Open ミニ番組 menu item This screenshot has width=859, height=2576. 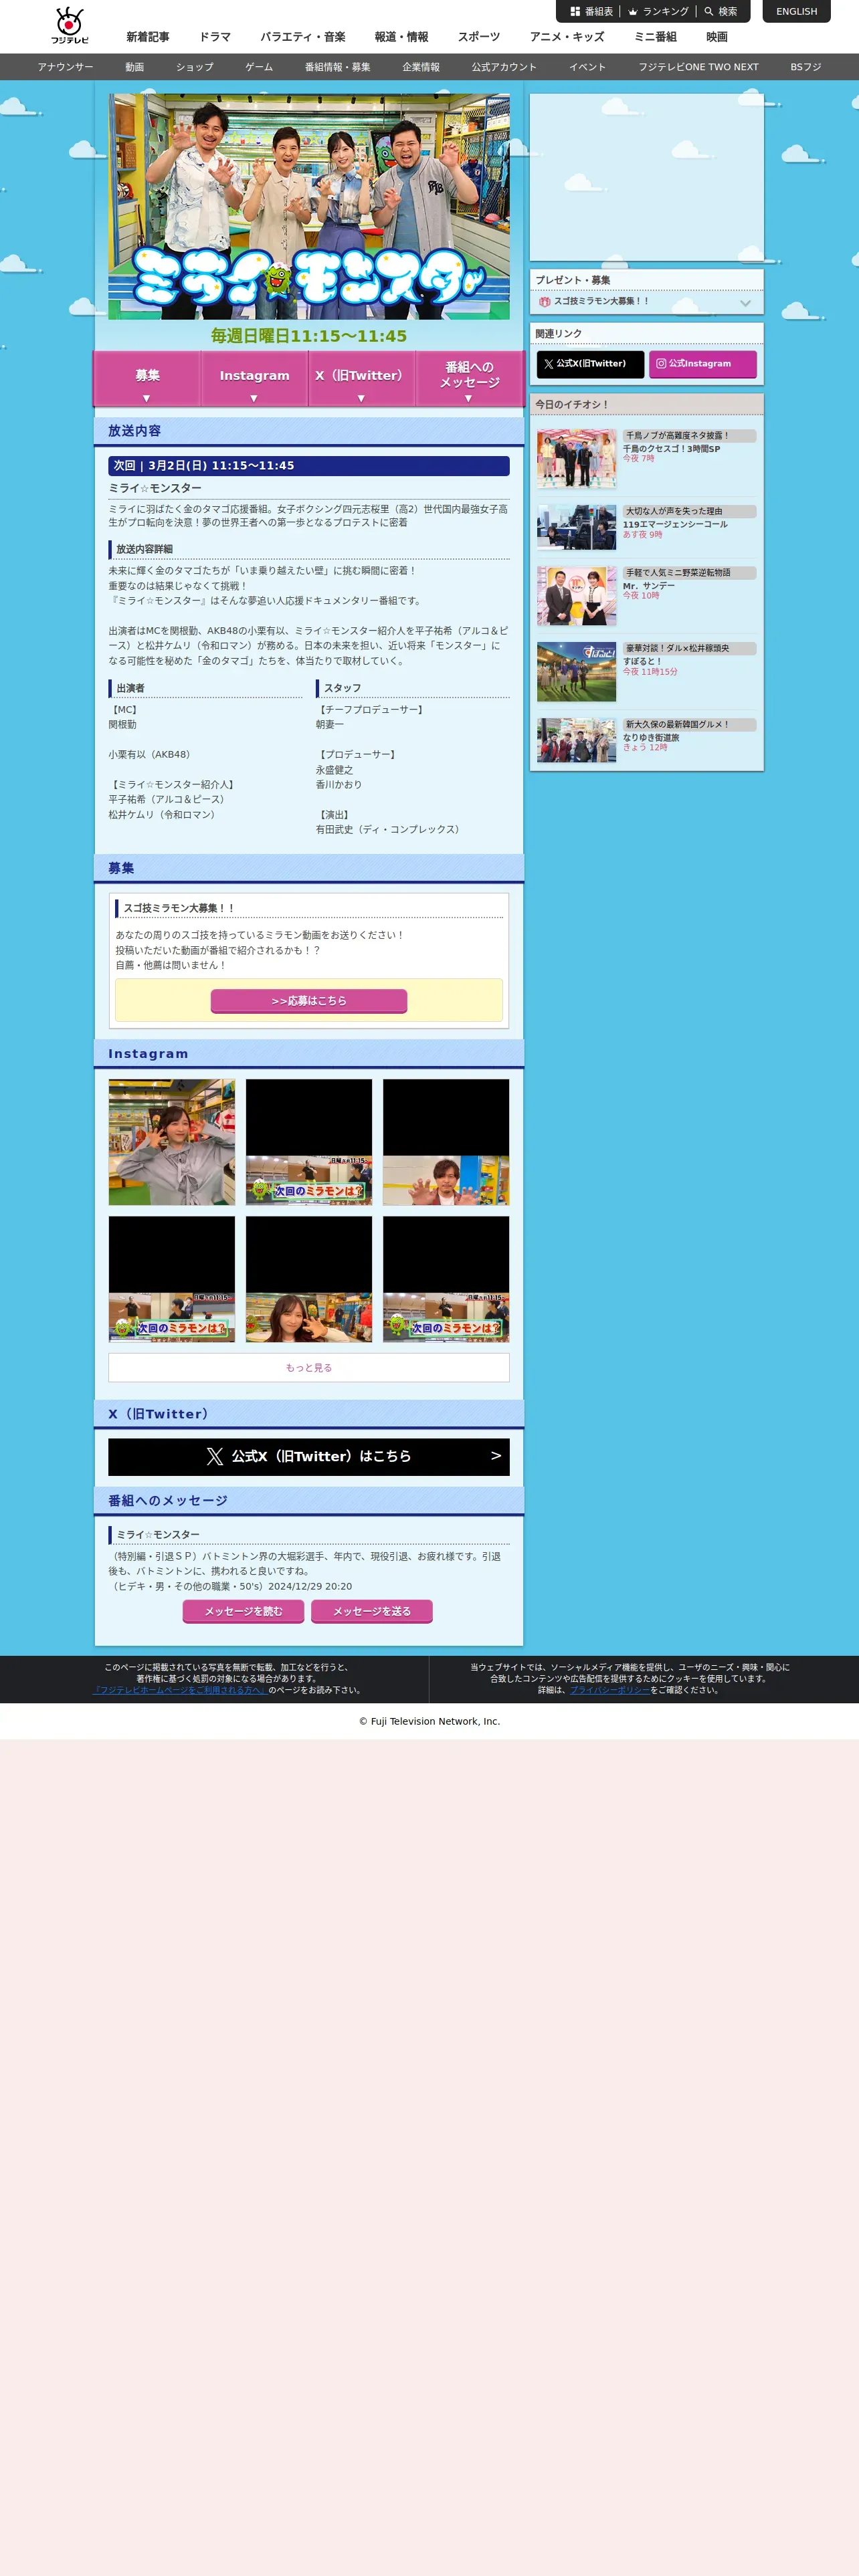[x=655, y=37]
